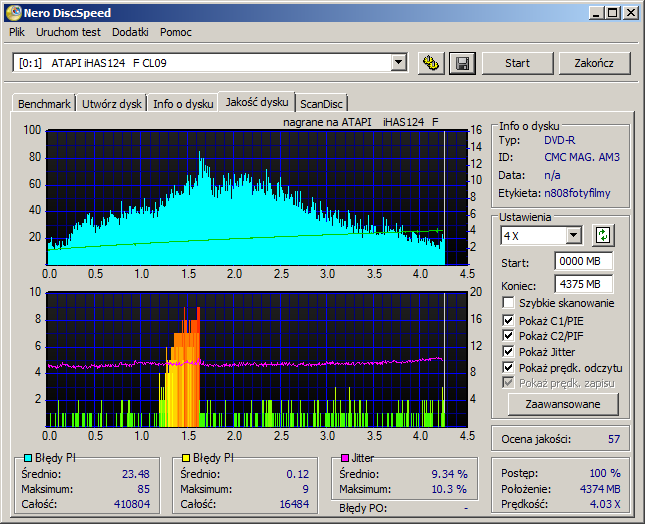Open the Pomoc menu

(176, 32)
